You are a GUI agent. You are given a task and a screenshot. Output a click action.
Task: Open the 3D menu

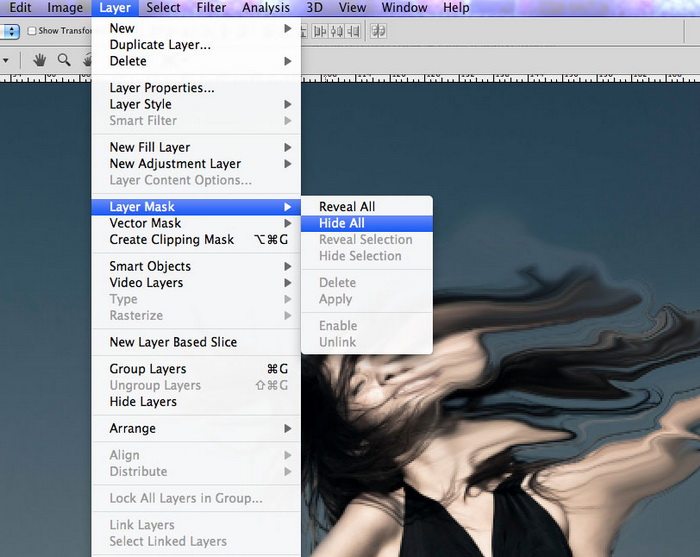[314, 8]
